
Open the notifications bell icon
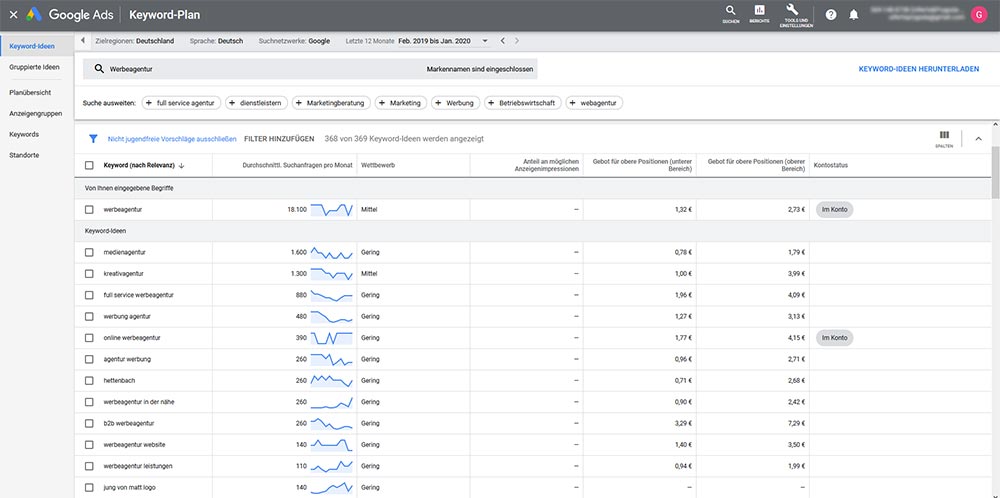[853, 15]
